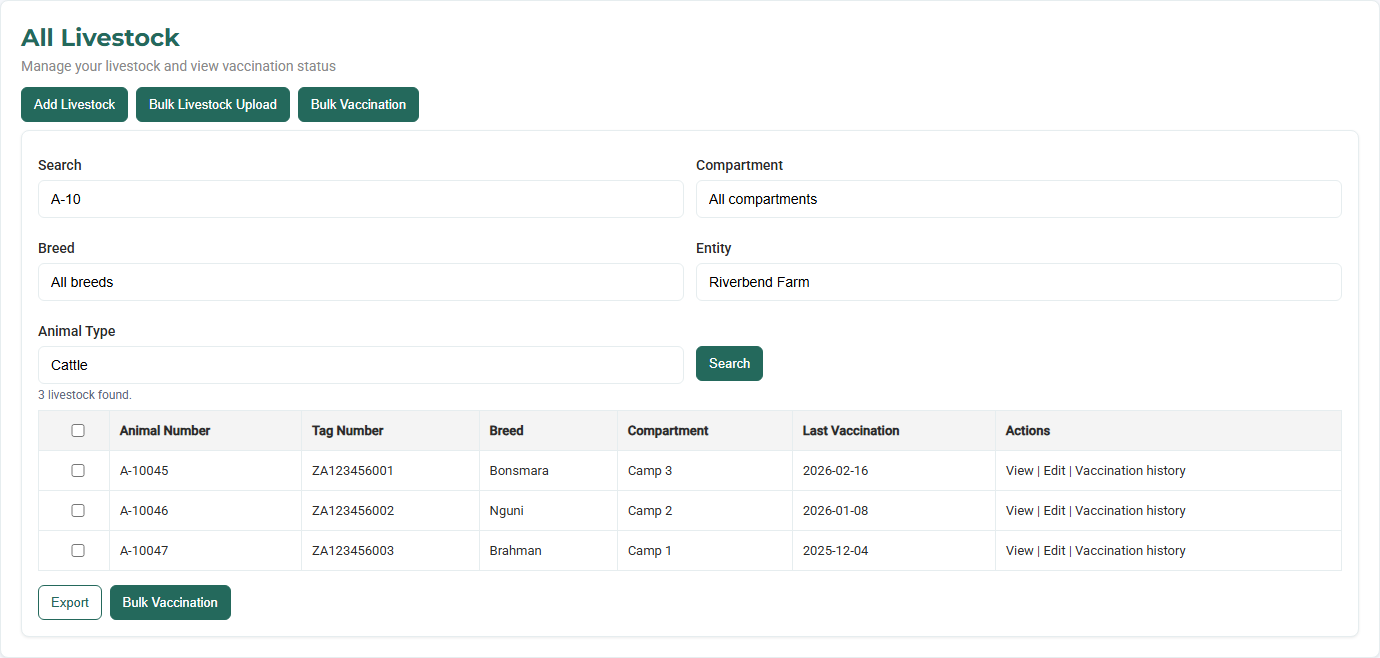The image size is (1380, 658).
Task: Click the Add Livestock button
Action: [x=74, y=105]
